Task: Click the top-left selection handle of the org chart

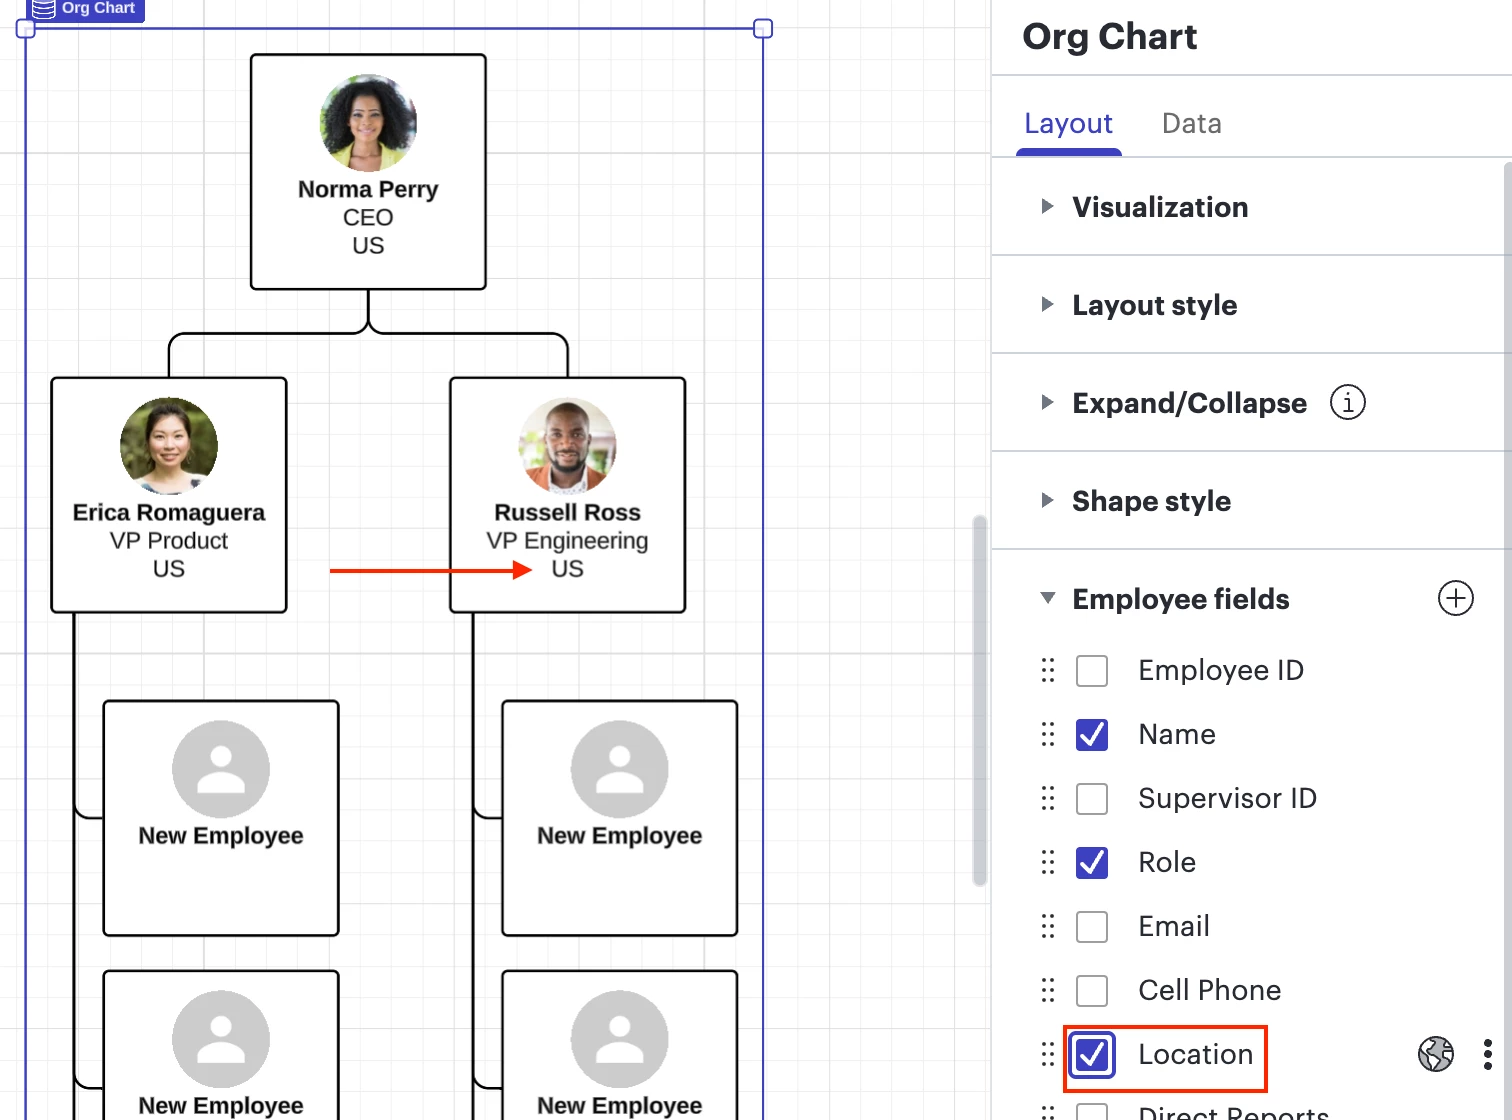Action: tap(26, 28)
